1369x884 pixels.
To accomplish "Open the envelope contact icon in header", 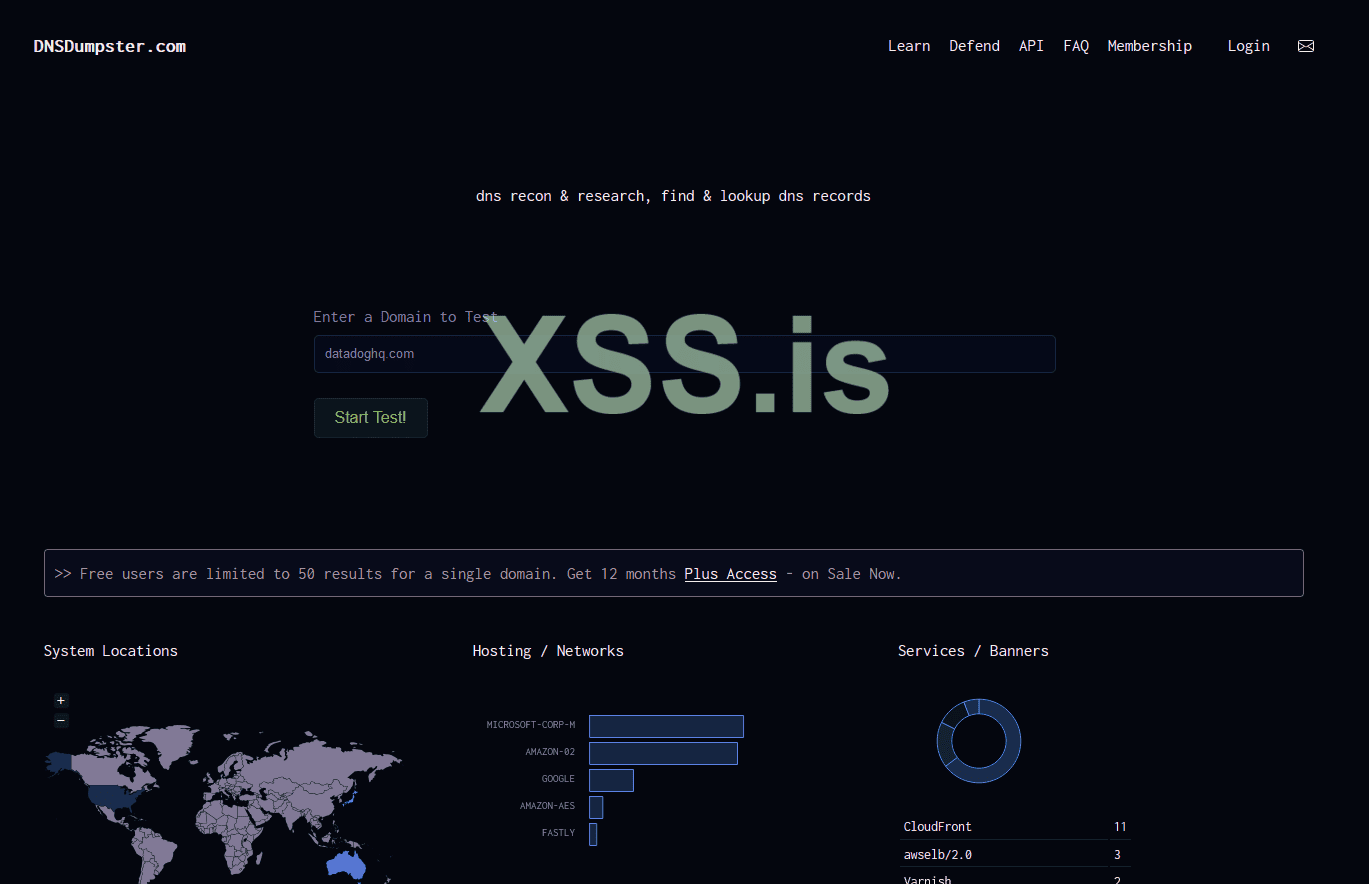I will pyautogui.click(x=1305, y=46).
